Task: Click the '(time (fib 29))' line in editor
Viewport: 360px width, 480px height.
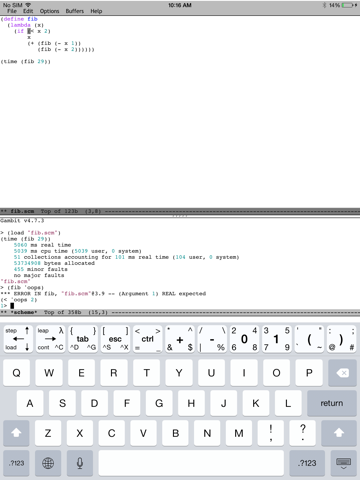Action: point(26,61)
